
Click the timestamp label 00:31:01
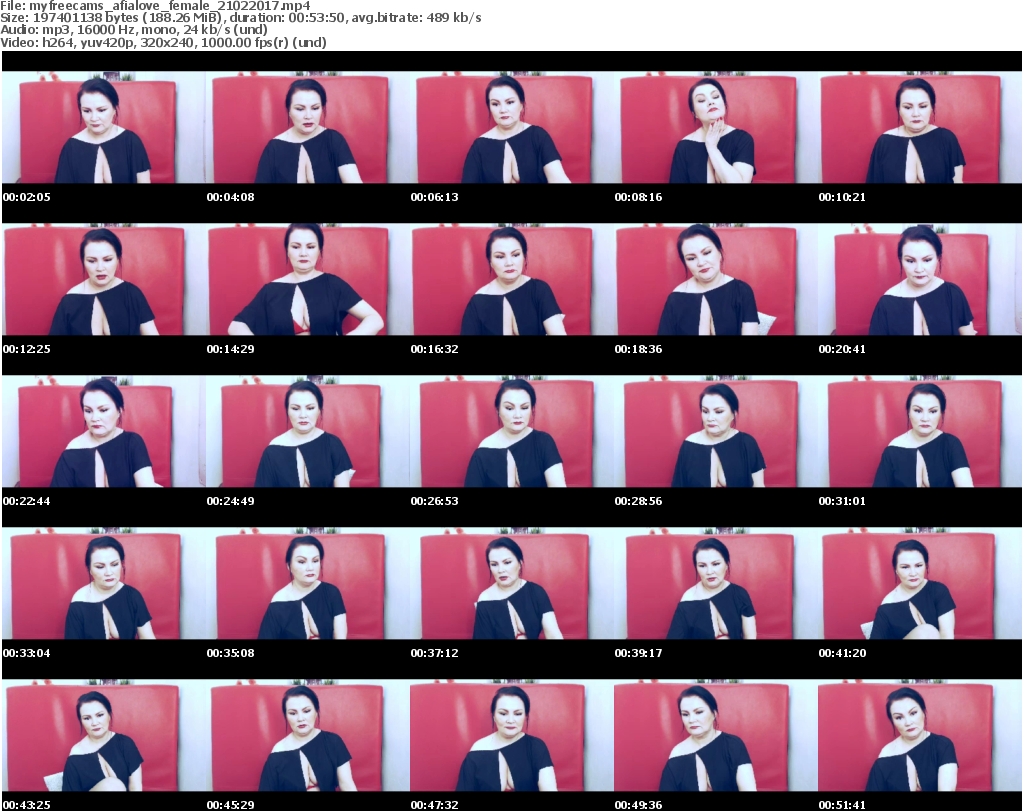842,501
